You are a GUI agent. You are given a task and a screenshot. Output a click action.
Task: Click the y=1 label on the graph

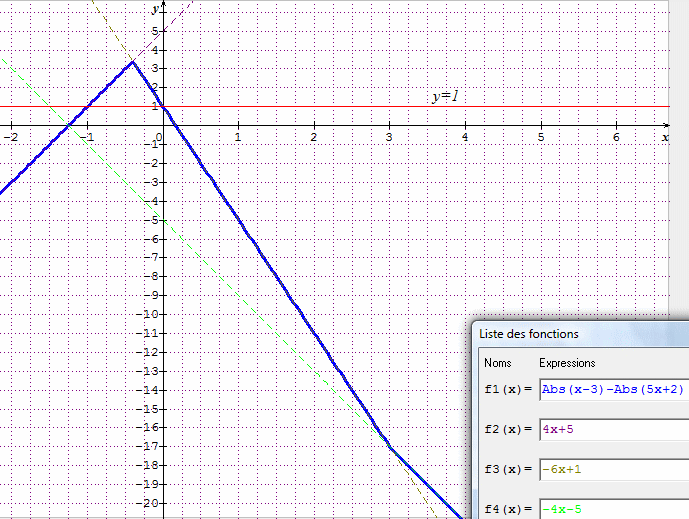(x=445, y=97)
